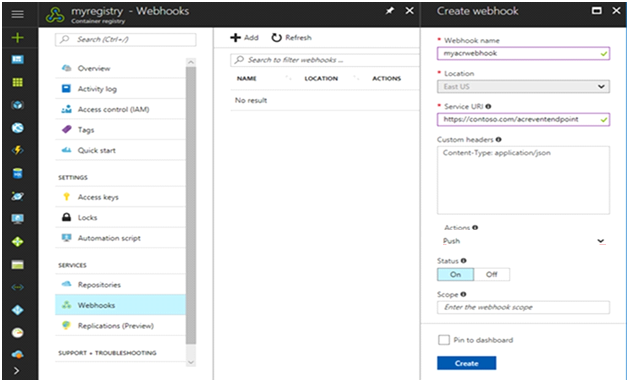This screenshot has width=629, height=382.
Task: Click the blue Create button
Action: [x=467, y=363]
